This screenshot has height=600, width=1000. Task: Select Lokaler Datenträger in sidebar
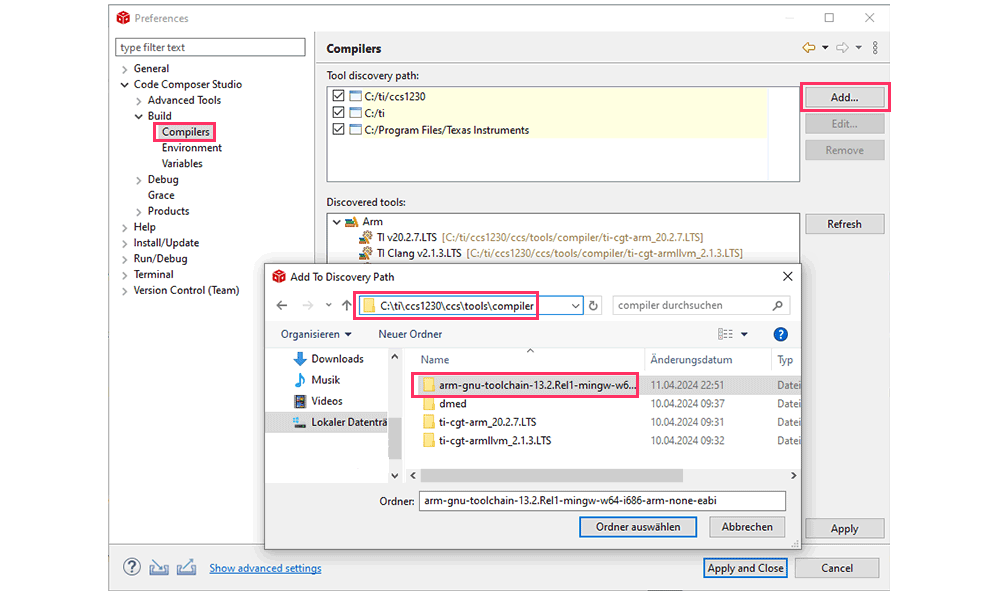[339, 422]
